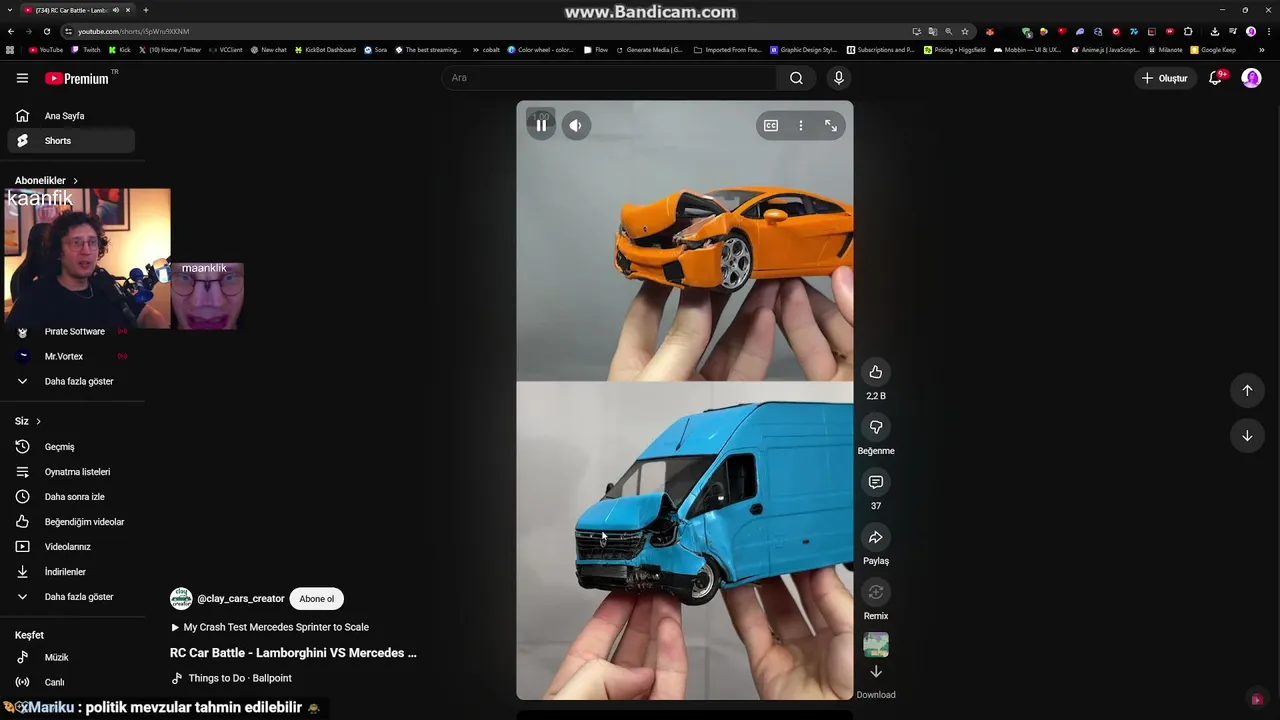Open the Short's three-dot options menu

[801, 125]
